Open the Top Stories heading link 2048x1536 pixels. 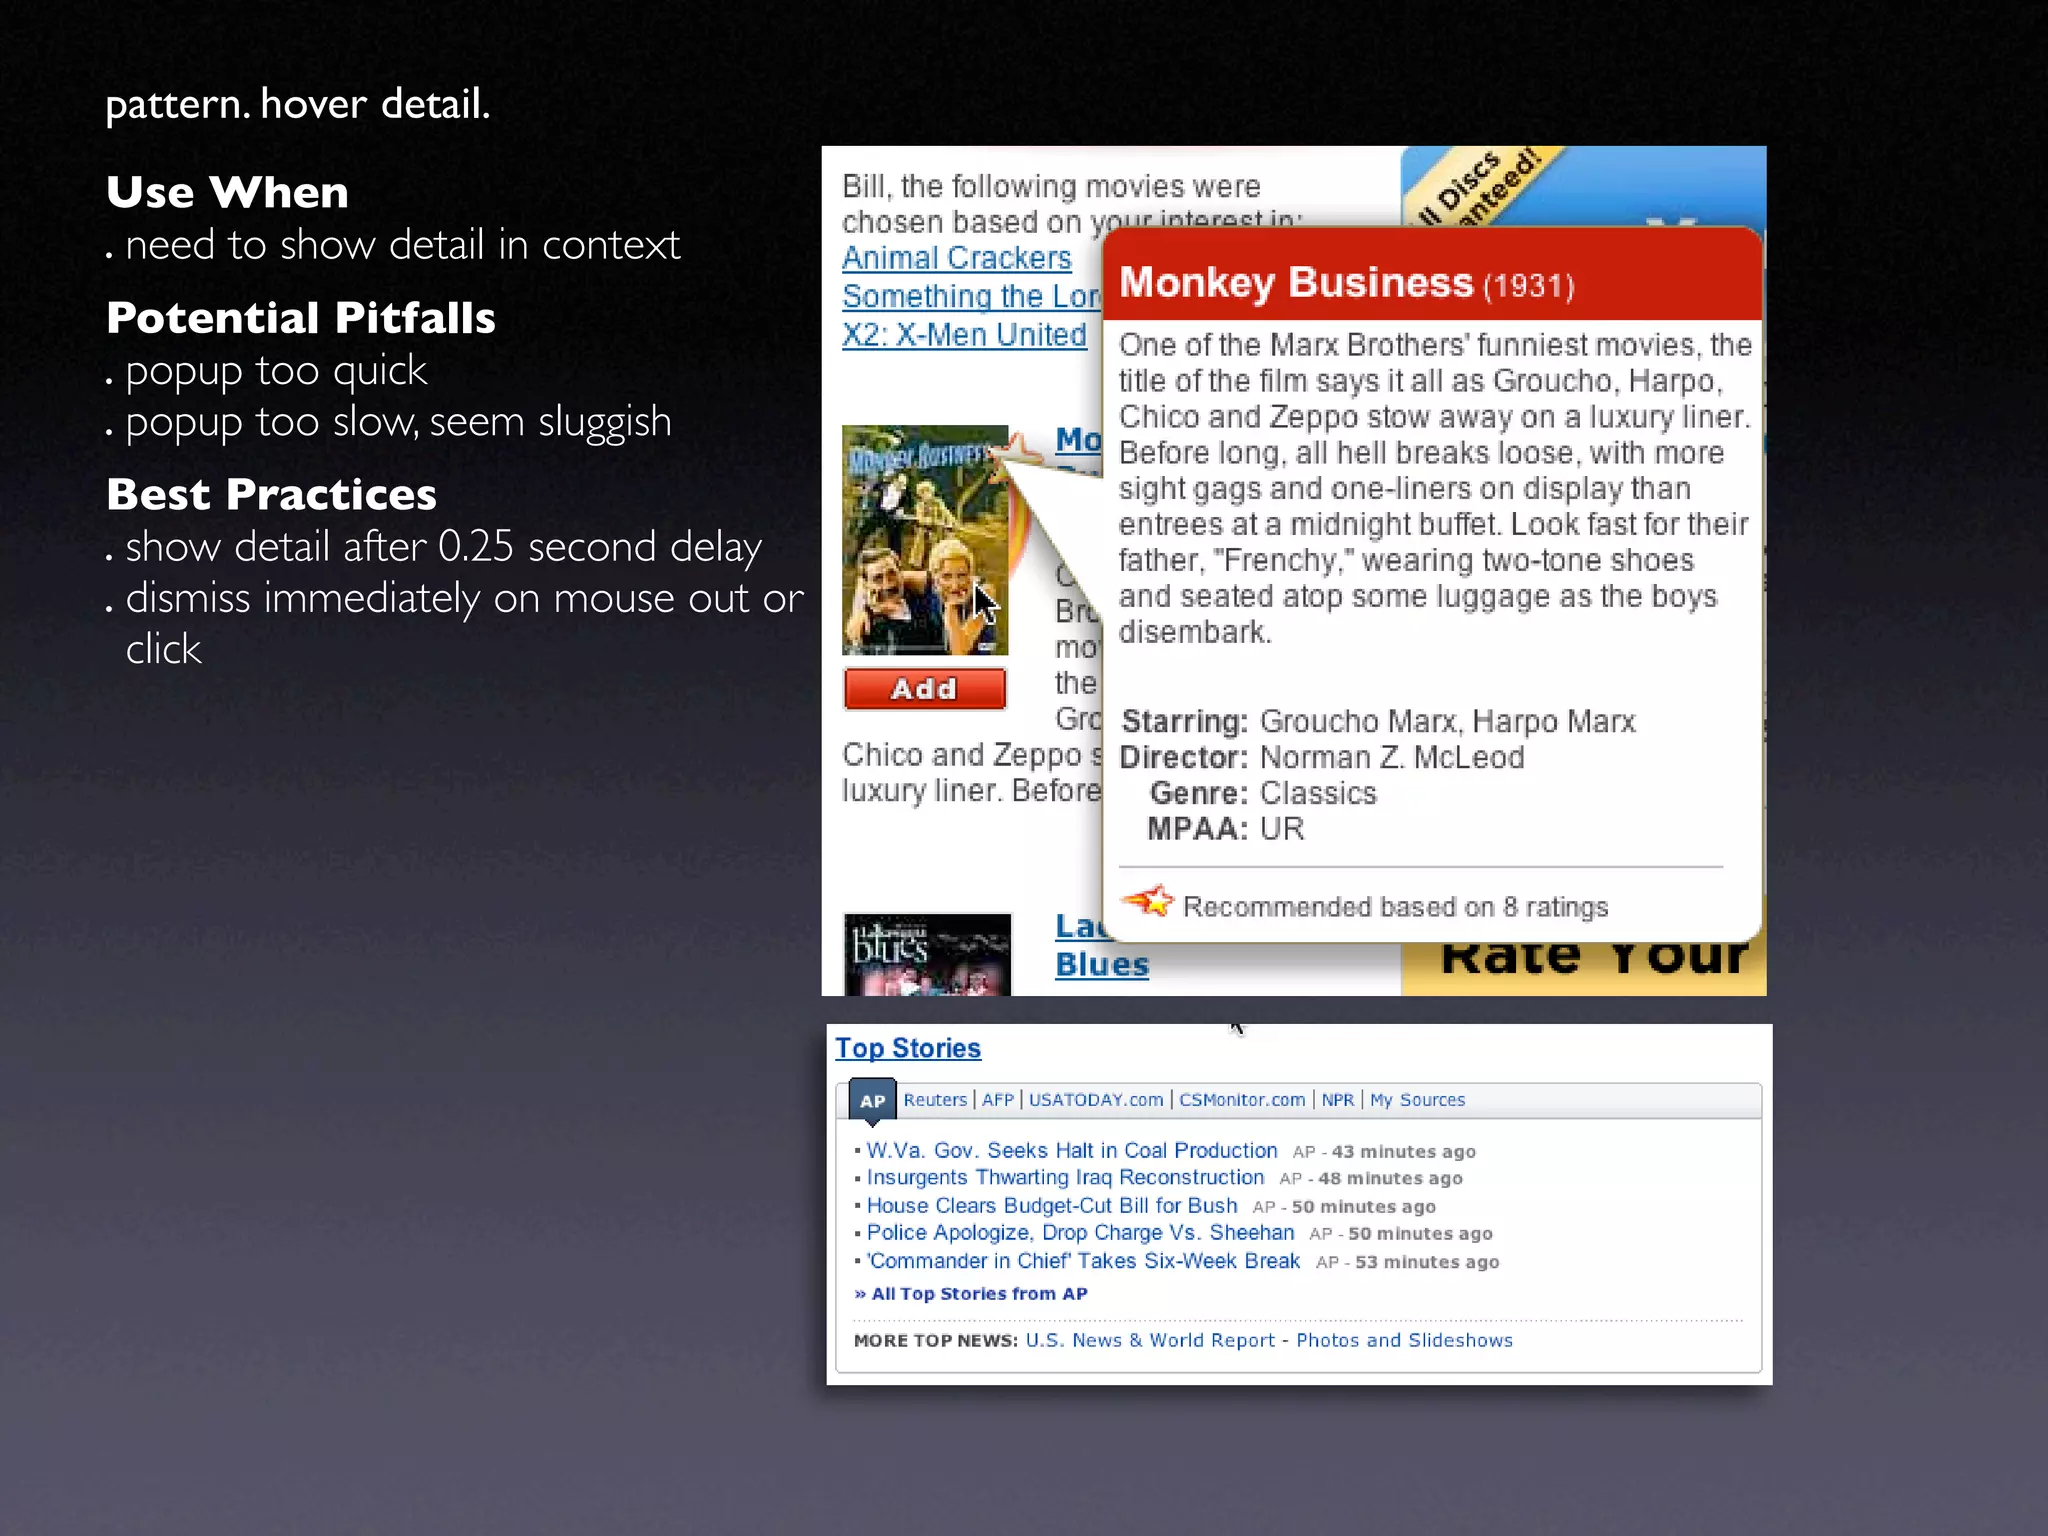908,1048
